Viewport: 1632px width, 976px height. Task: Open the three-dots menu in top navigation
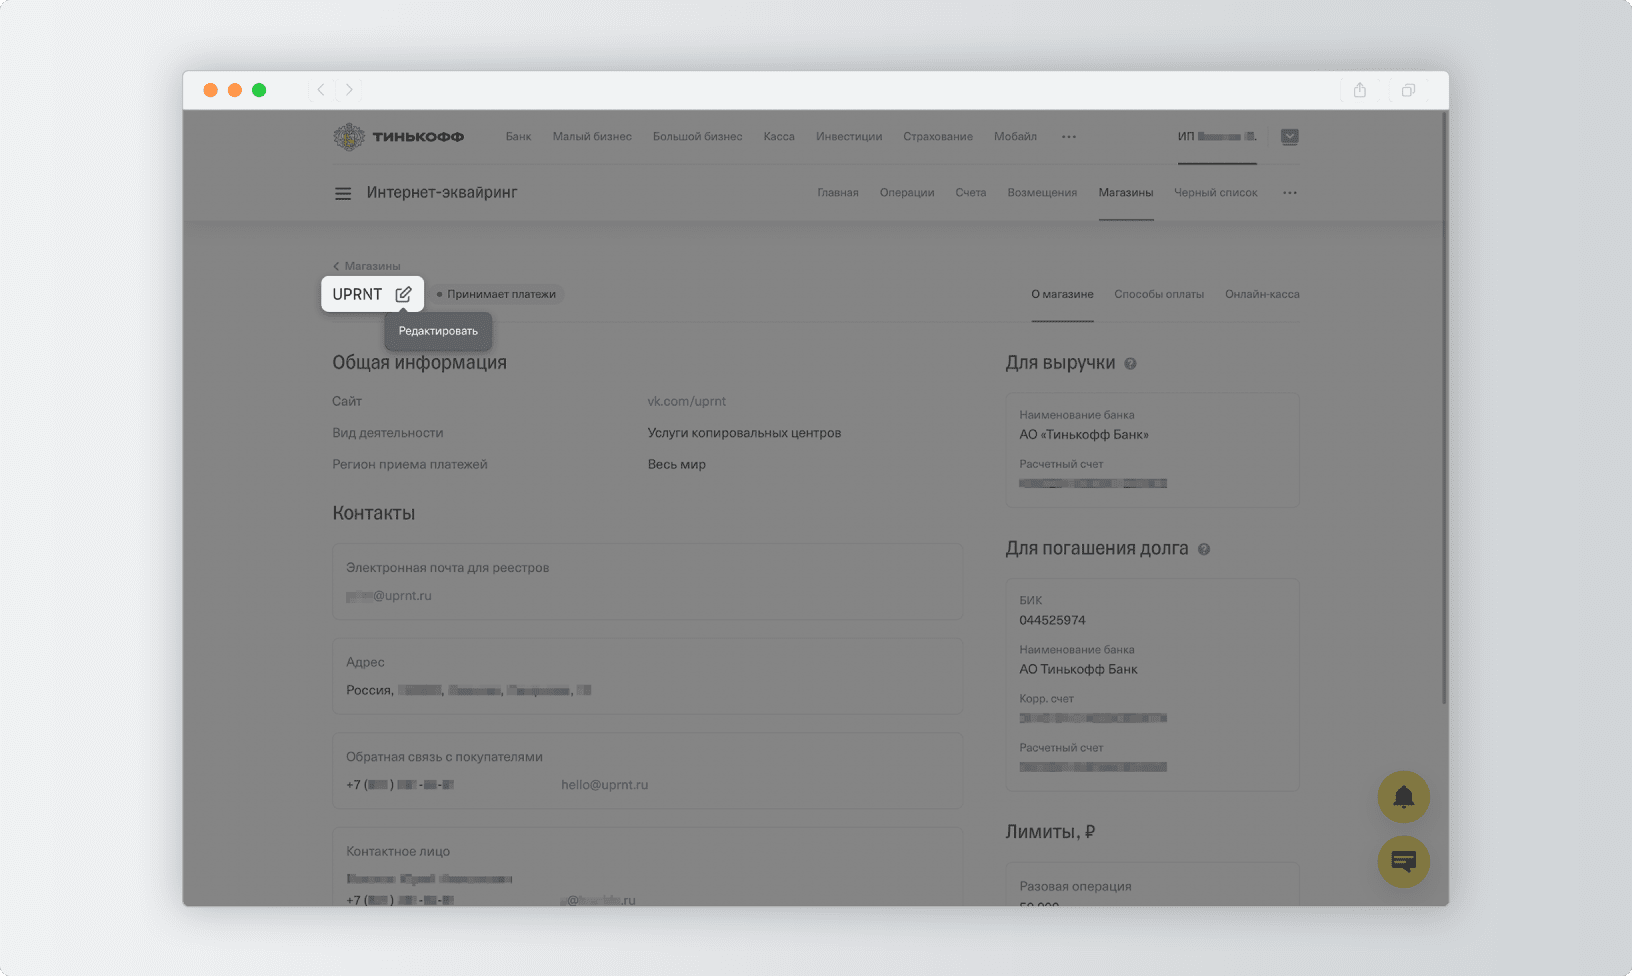[x=1069, y=137]
